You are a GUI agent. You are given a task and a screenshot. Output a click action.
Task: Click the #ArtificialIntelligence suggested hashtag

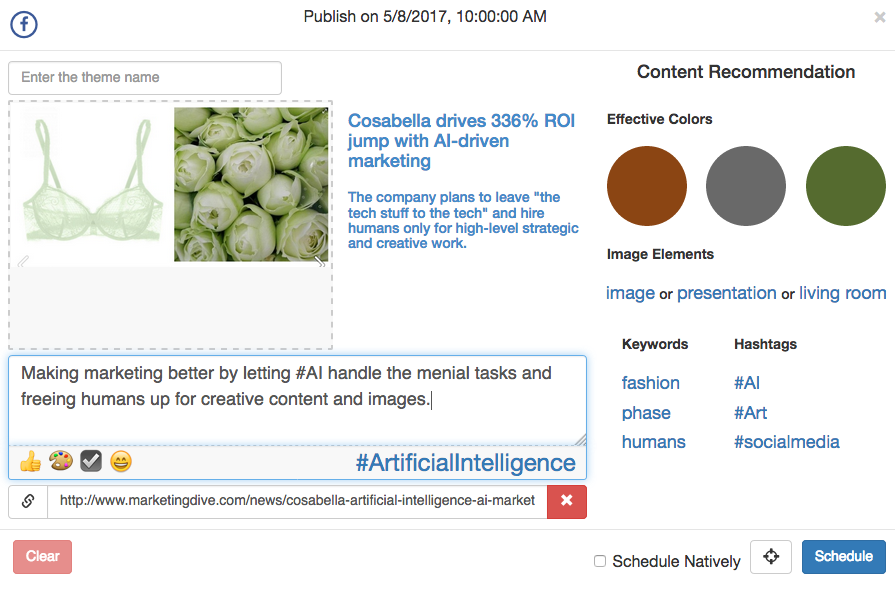[465, 462]
